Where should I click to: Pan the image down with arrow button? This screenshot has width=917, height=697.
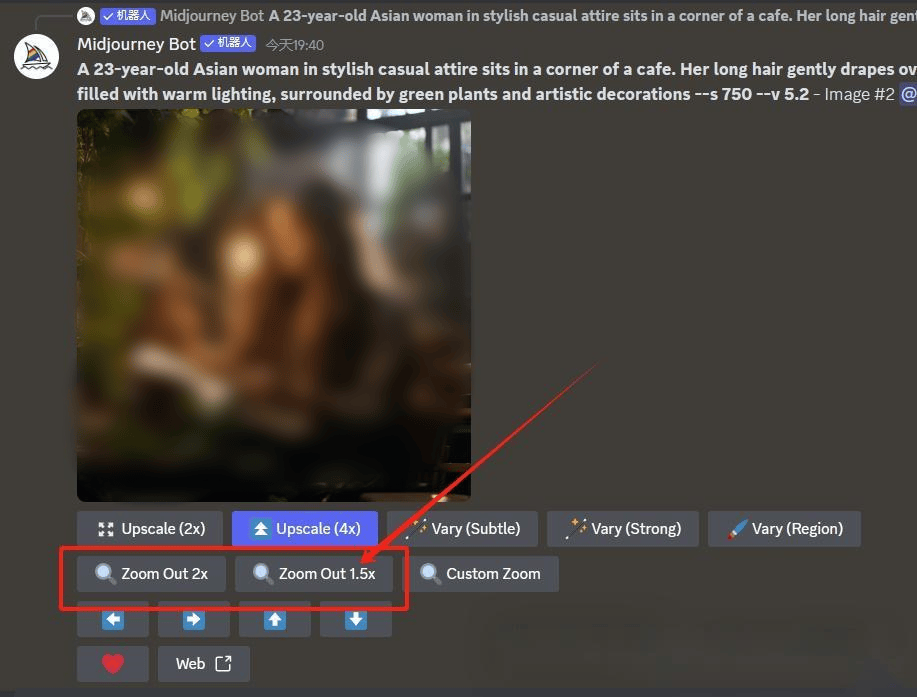(356, 619)
